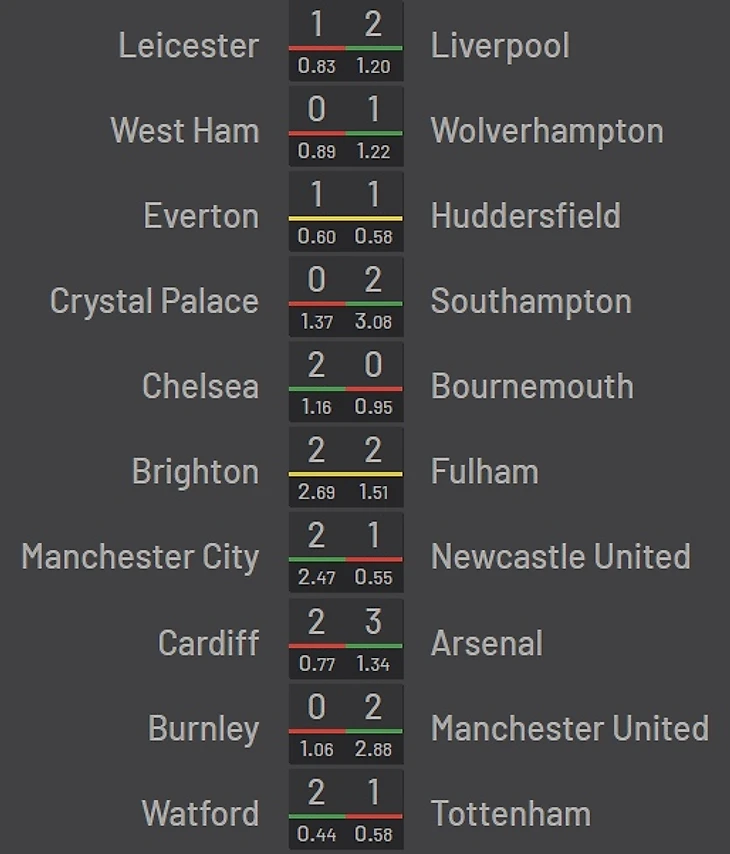Click the Brighton 2-2 Fulham score box
This screenshot has height=854, width=730.
click(x=346, y=467)
